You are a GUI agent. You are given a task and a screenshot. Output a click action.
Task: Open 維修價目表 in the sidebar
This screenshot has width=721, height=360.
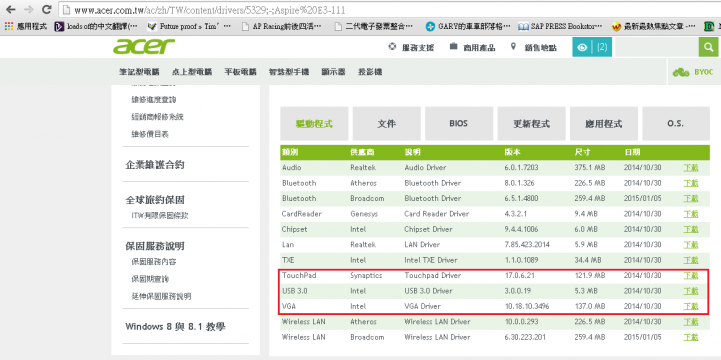point(149,134)
